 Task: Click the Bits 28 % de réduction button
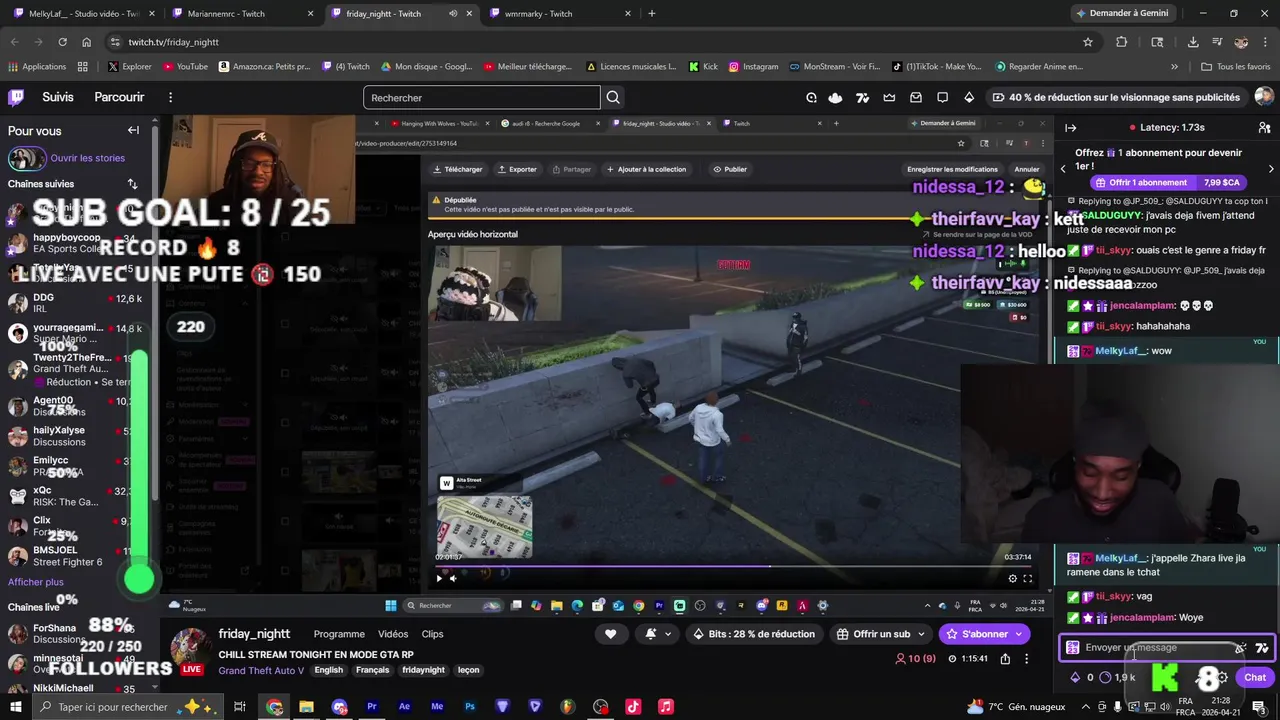pyautogui.click(x=754, y=634)
